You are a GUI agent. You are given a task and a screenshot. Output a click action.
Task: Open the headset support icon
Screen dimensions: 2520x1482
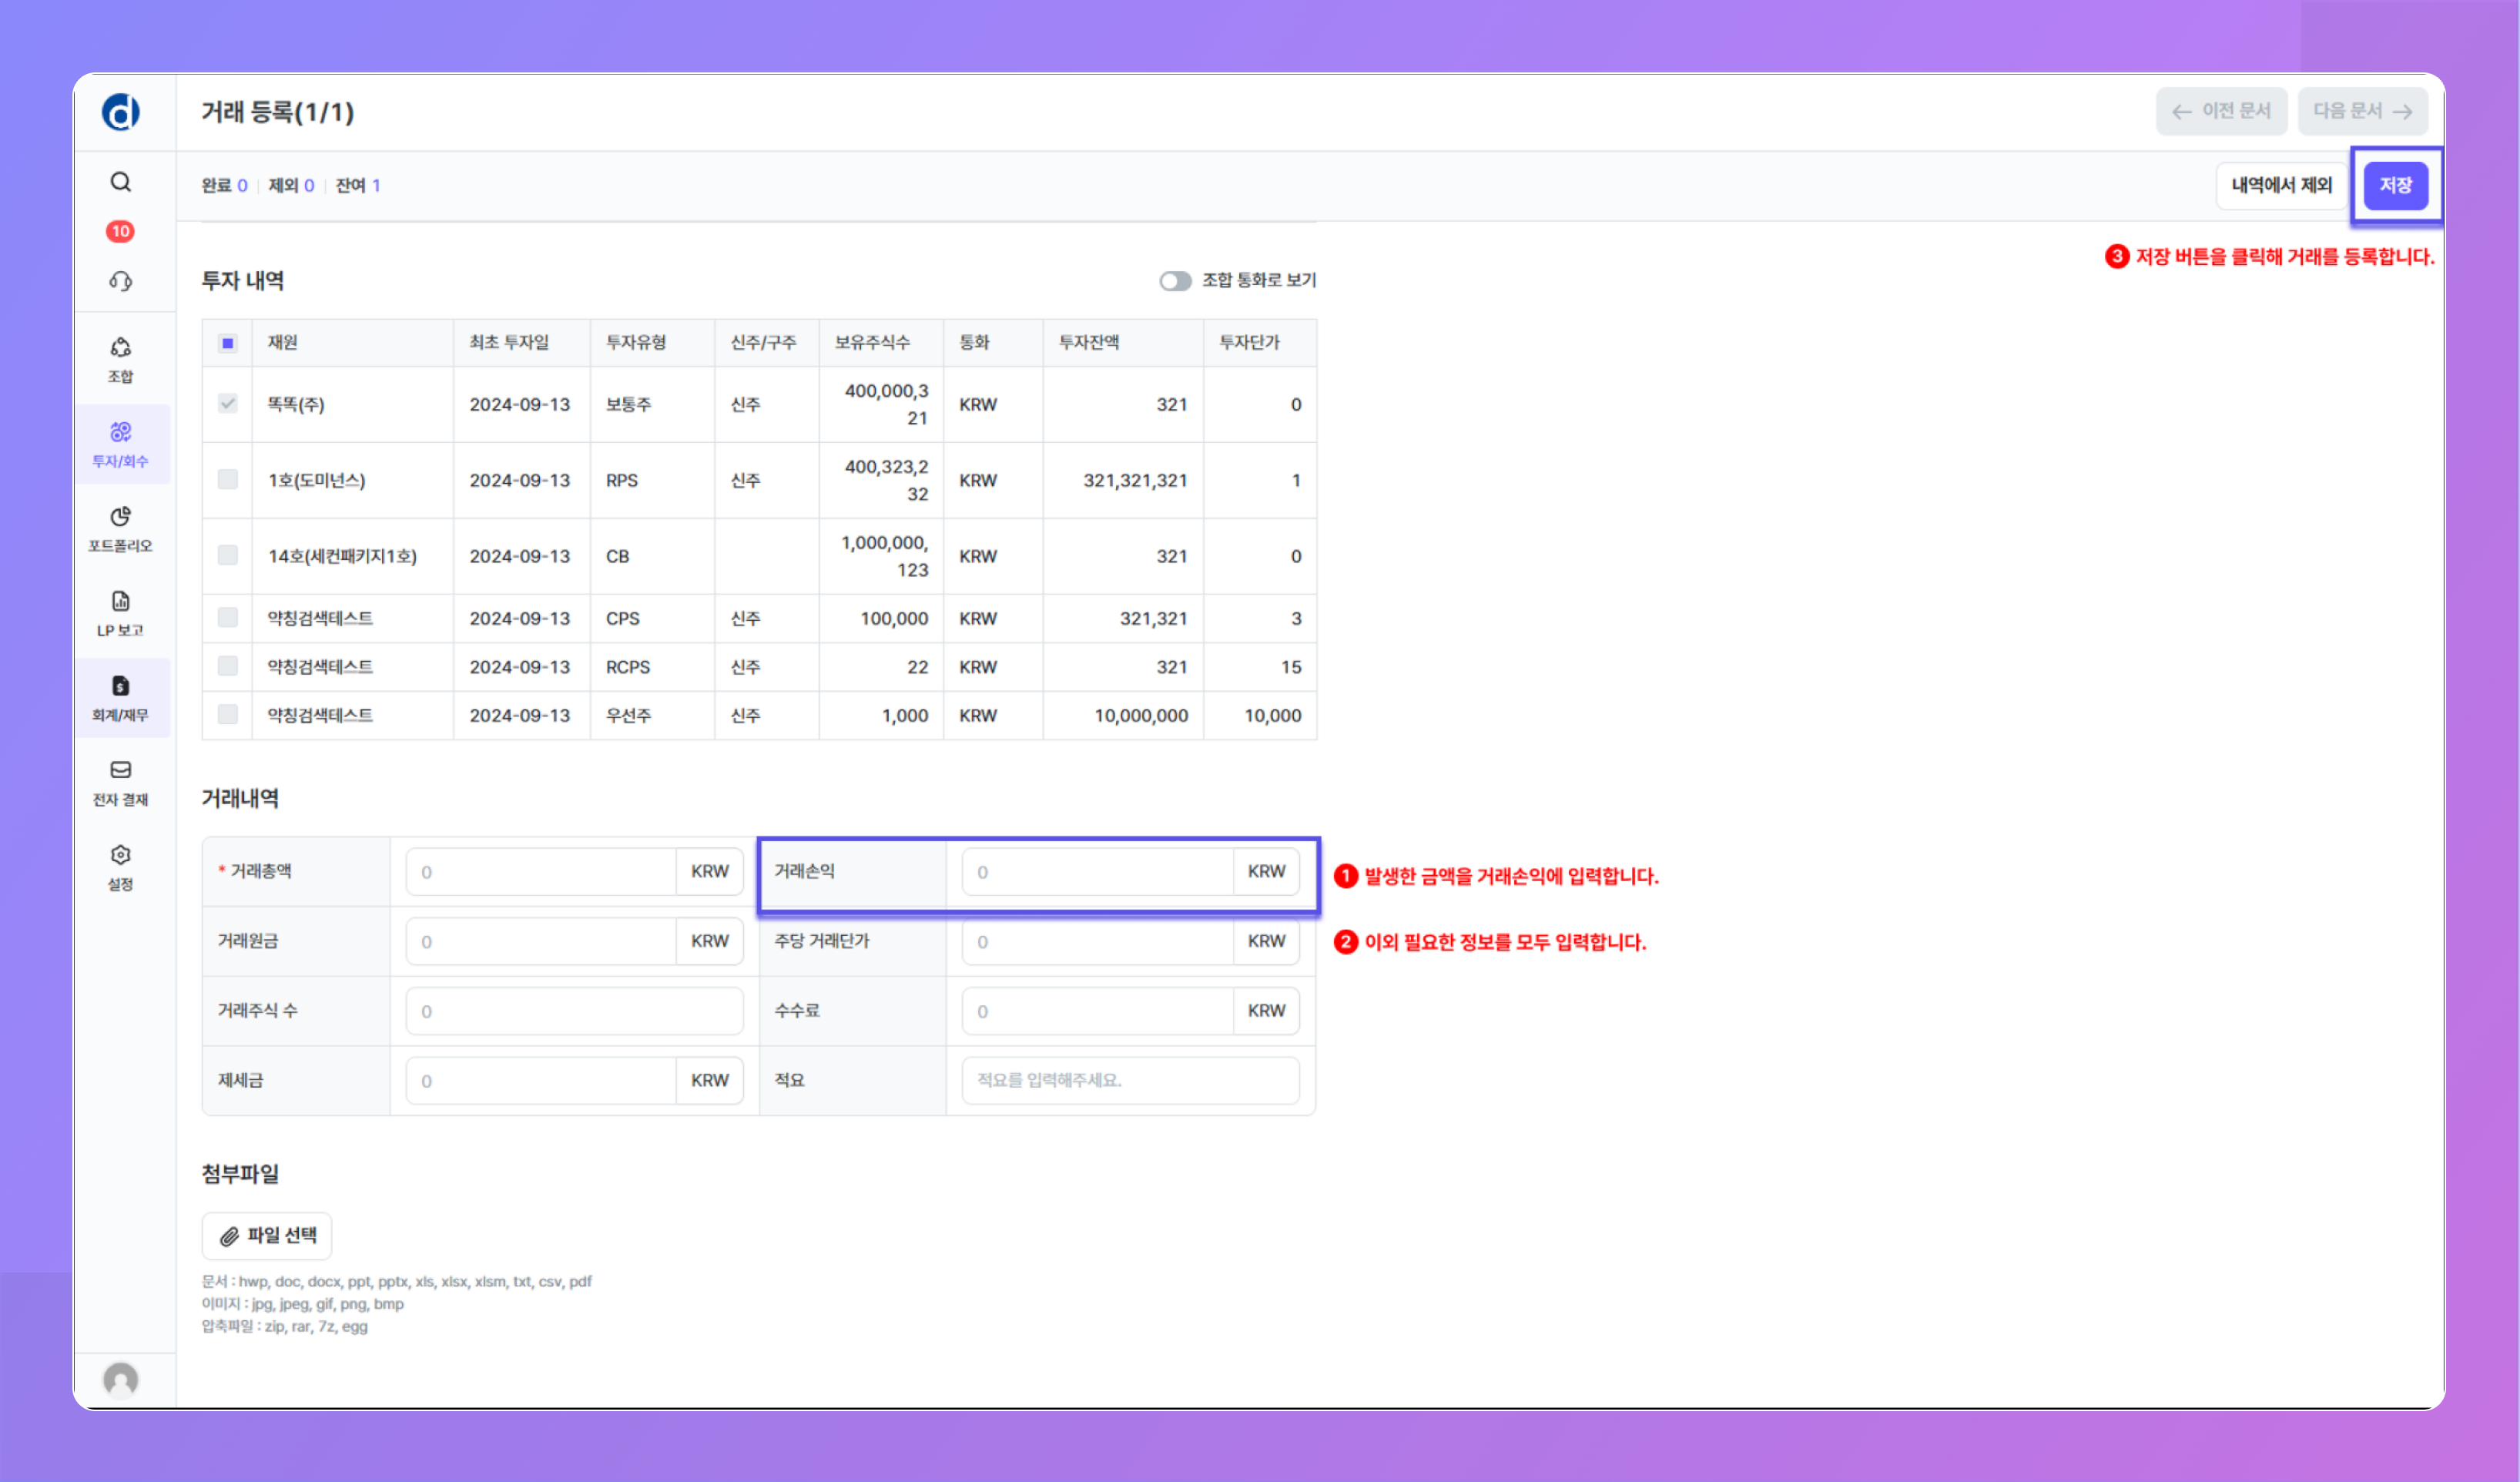click(x=120, y=281)
